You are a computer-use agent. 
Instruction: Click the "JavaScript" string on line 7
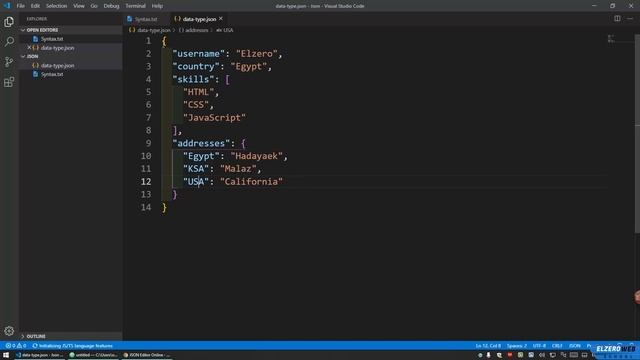tap(214, 118)
